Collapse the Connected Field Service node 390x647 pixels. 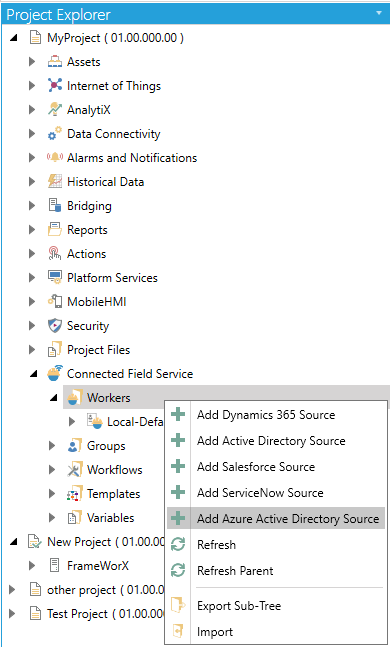(x=33, y=374)
